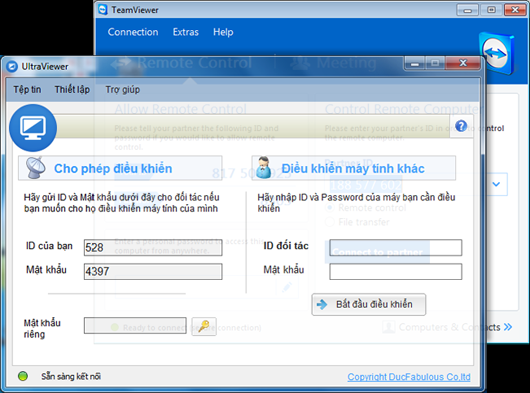Click the blue help question mark icon

pos(461,126)
